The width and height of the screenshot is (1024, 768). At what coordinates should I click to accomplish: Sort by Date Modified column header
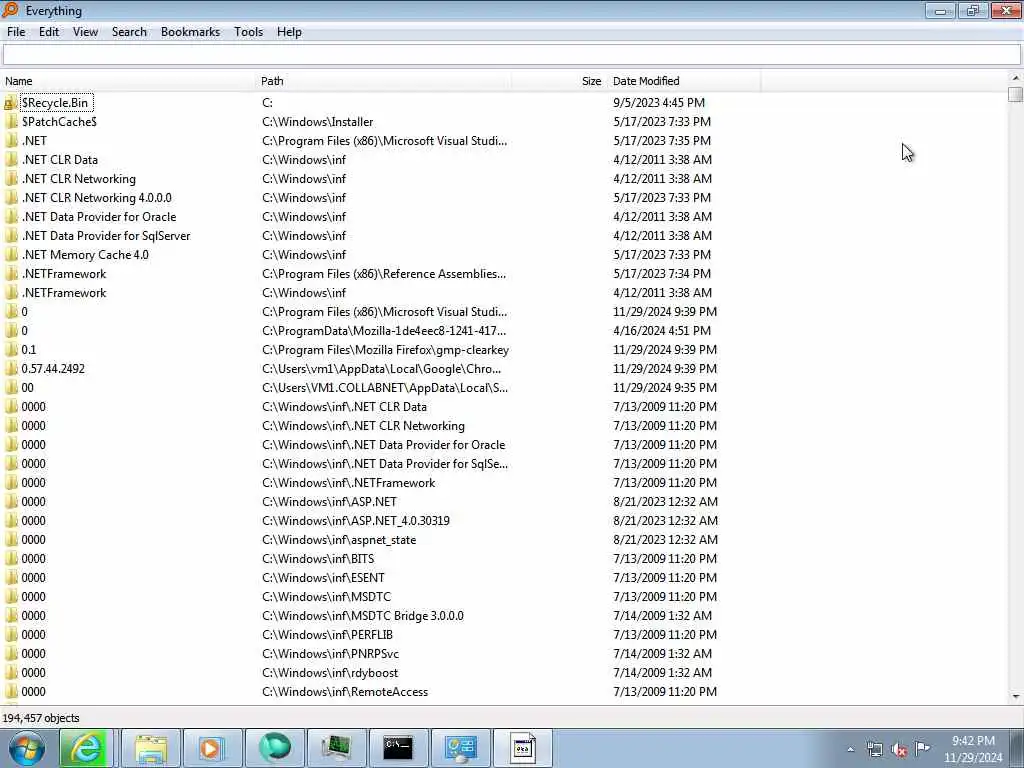(684, 81)
